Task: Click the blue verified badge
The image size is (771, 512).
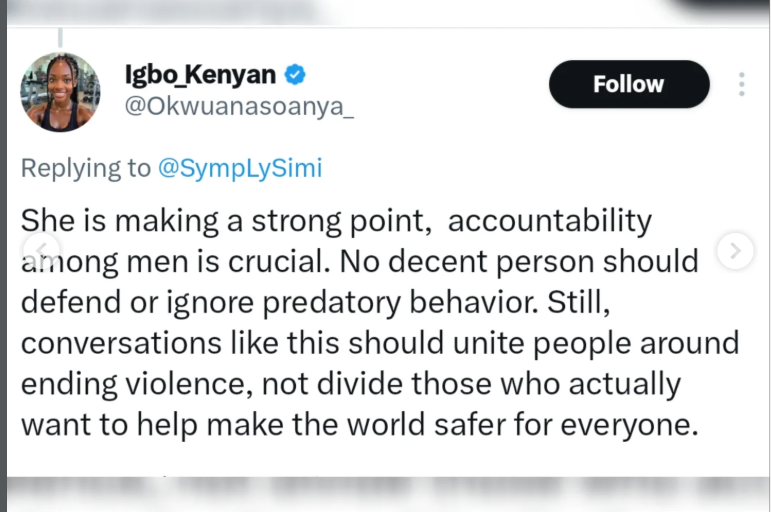Action: [x=296, y=74]
